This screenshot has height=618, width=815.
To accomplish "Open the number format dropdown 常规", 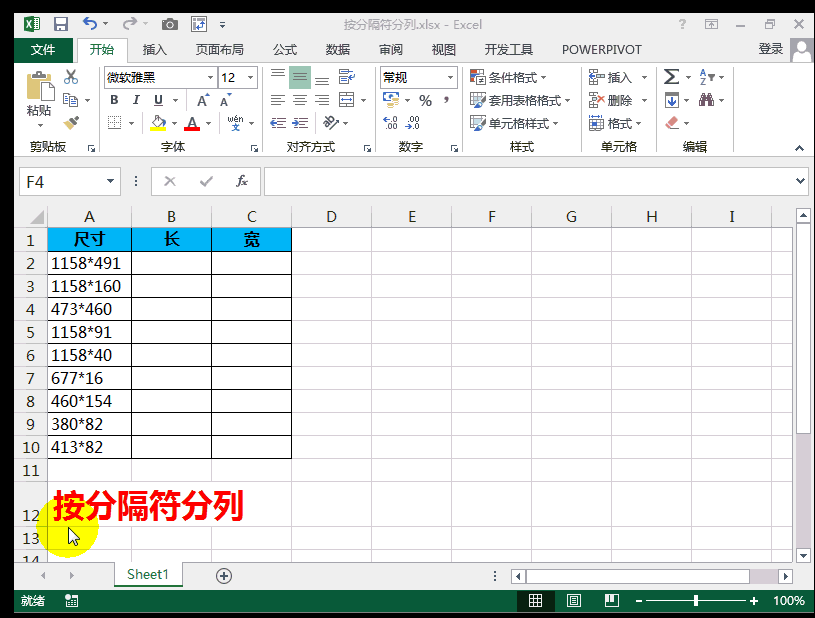I will tap(450, 77).
